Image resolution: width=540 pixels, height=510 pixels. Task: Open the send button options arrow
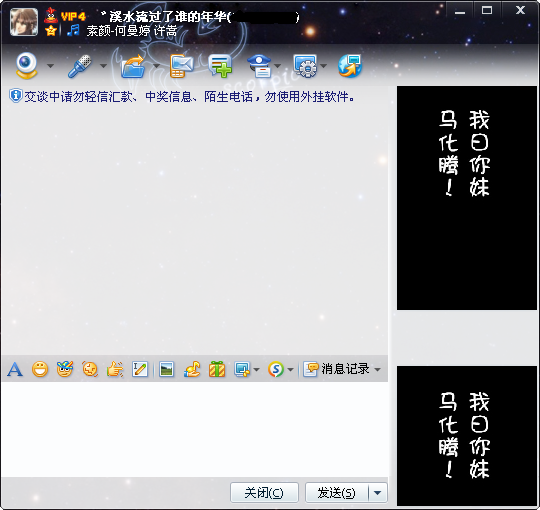tap(378, 493)
